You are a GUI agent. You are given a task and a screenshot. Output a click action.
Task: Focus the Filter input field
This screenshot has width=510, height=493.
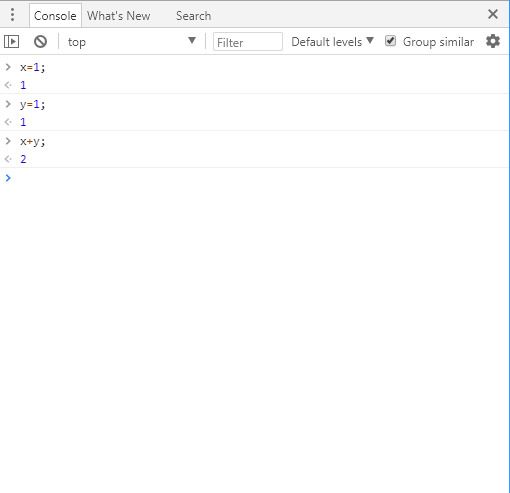coord(248,42)
